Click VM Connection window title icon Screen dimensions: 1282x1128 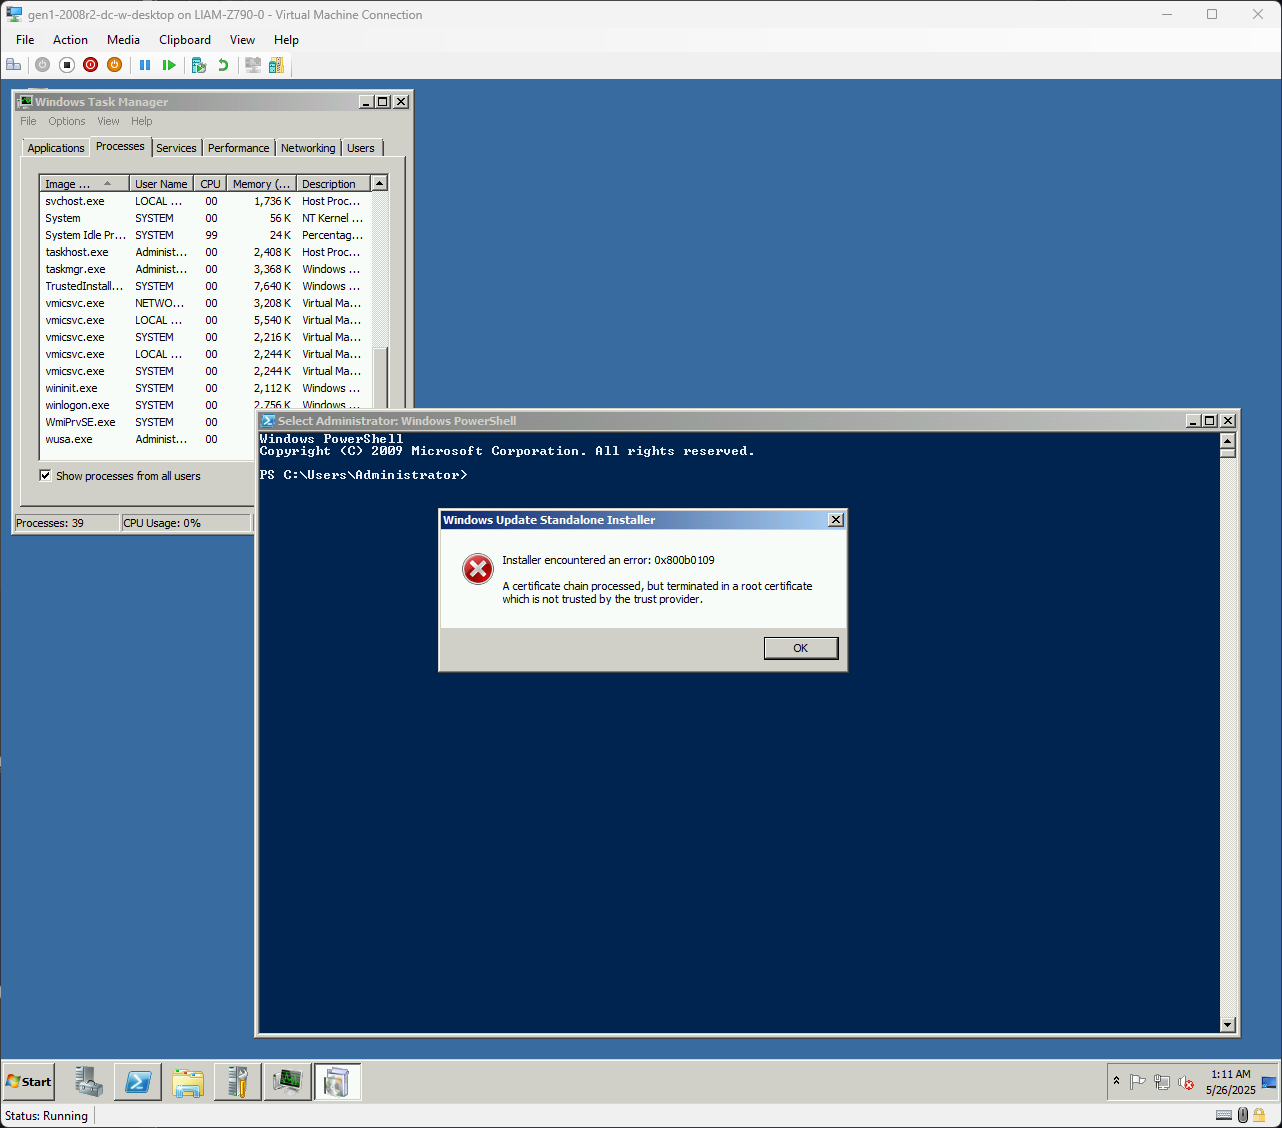[14, 14]
